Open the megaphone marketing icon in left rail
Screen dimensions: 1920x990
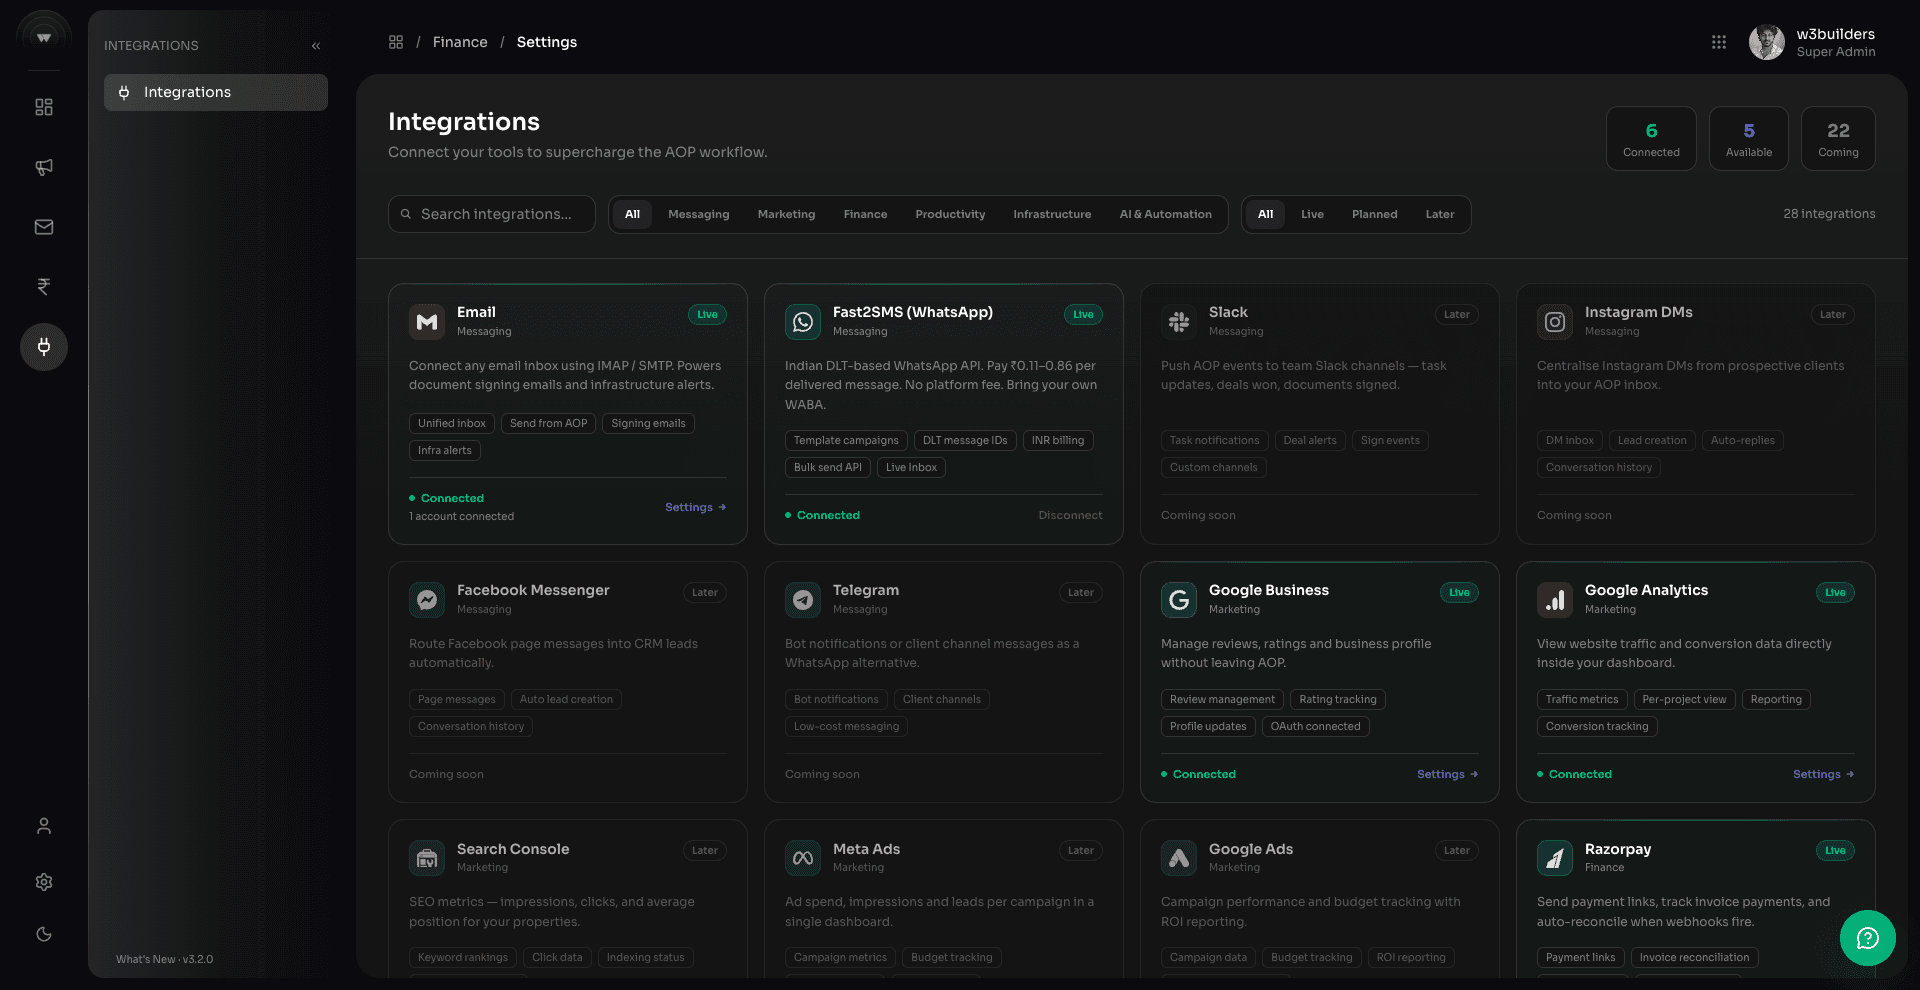click(x=44, y=167)
